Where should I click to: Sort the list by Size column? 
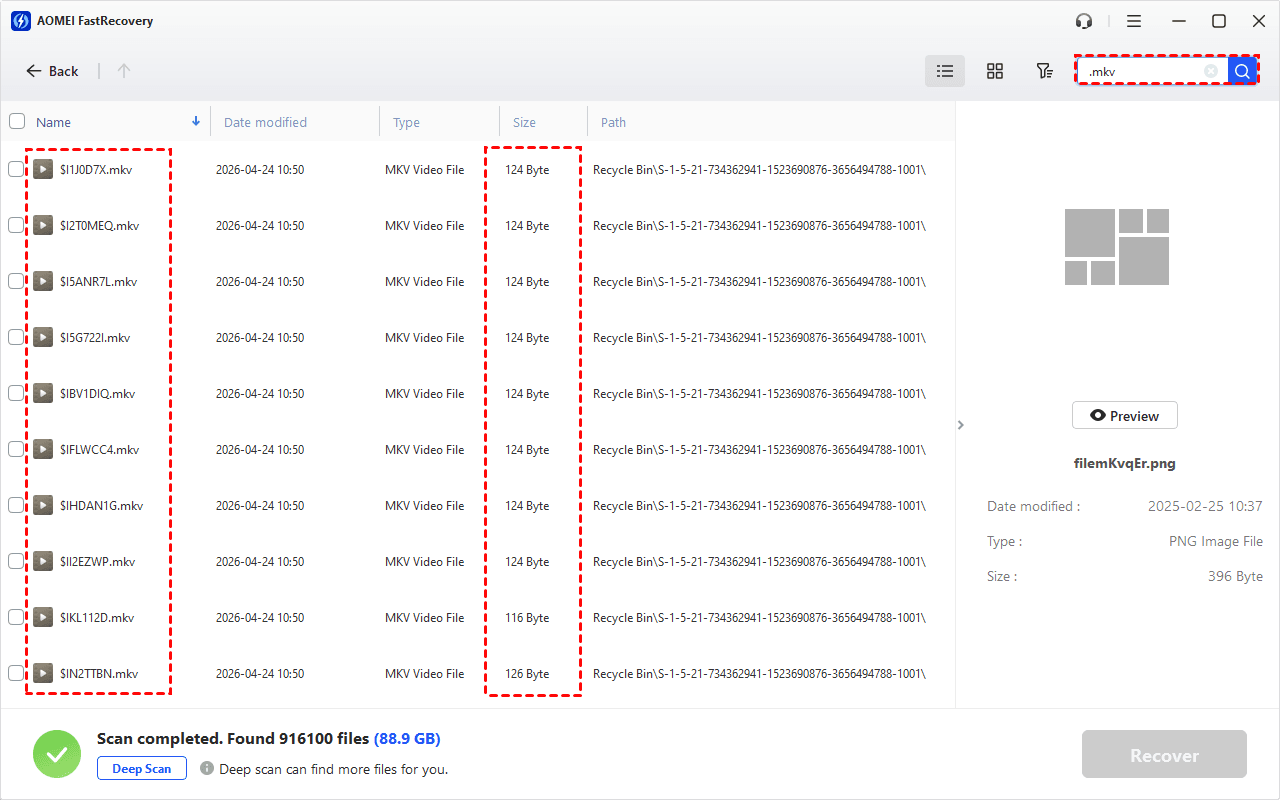[x=524, y=122]
